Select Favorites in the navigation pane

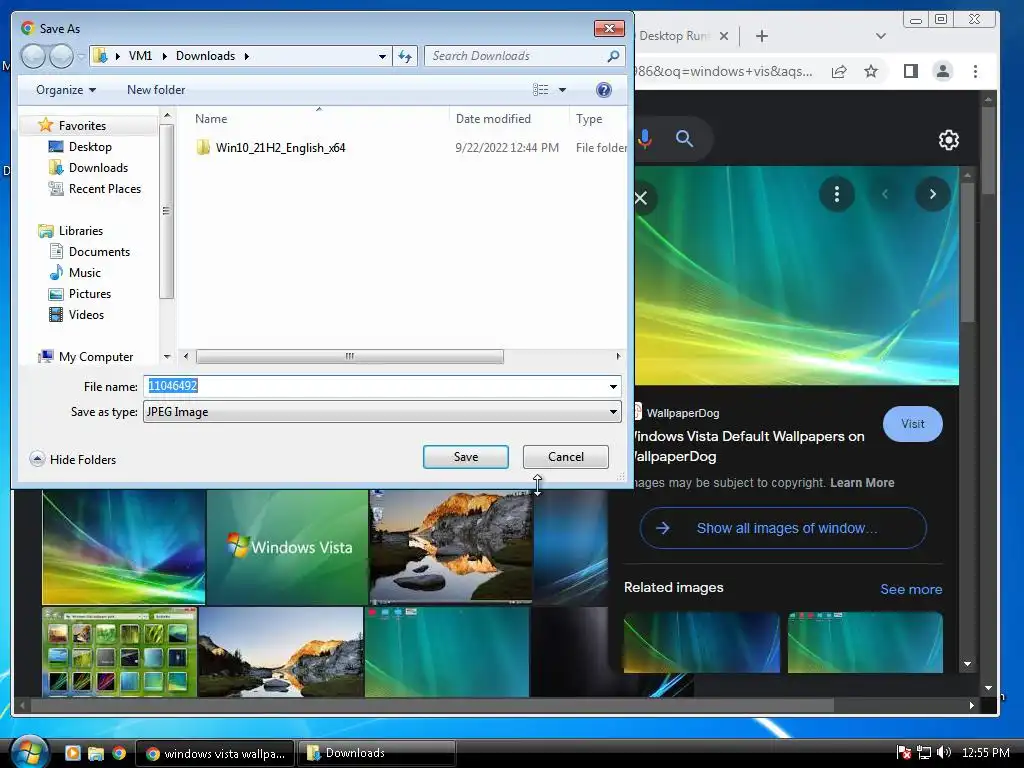click(x=82, y=125)
